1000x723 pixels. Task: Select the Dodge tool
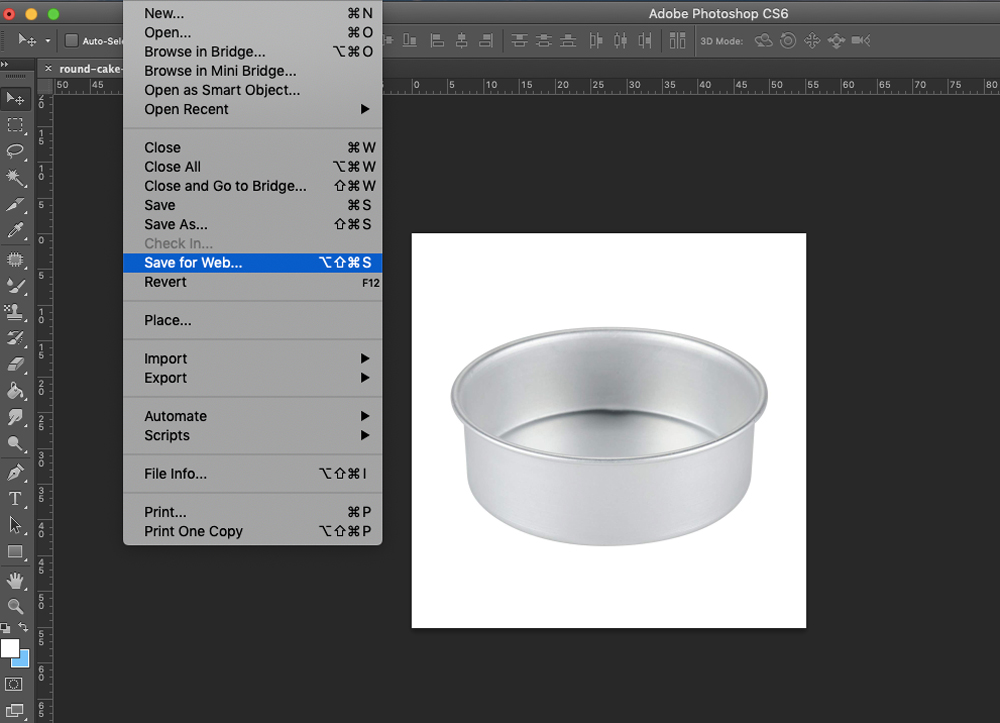[15, 444]
